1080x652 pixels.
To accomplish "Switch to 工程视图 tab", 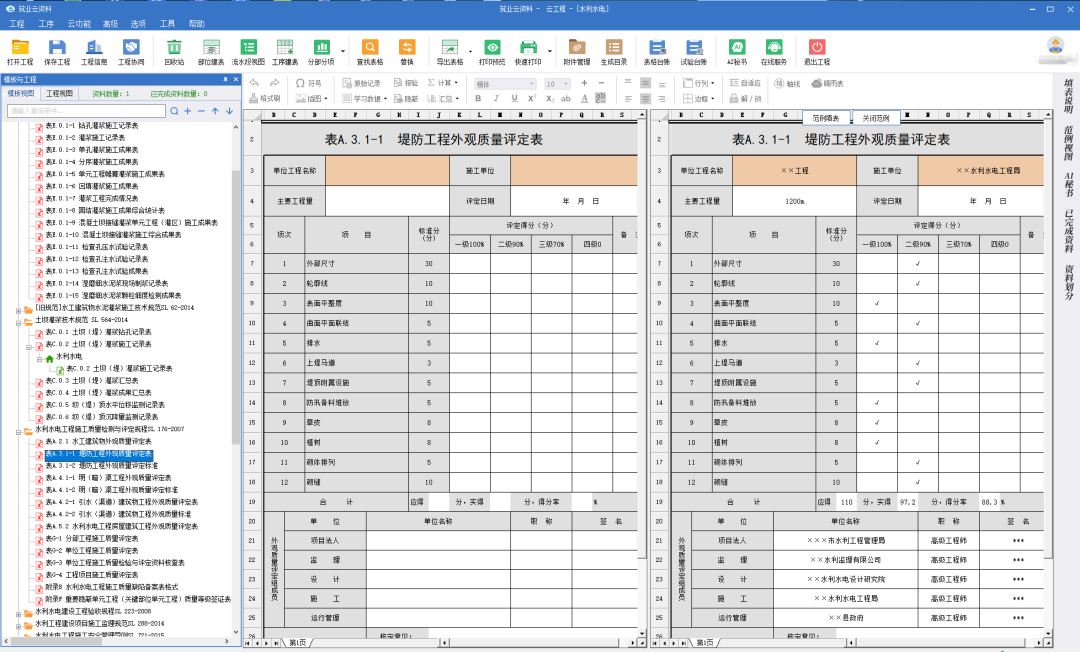I will 59,94.
